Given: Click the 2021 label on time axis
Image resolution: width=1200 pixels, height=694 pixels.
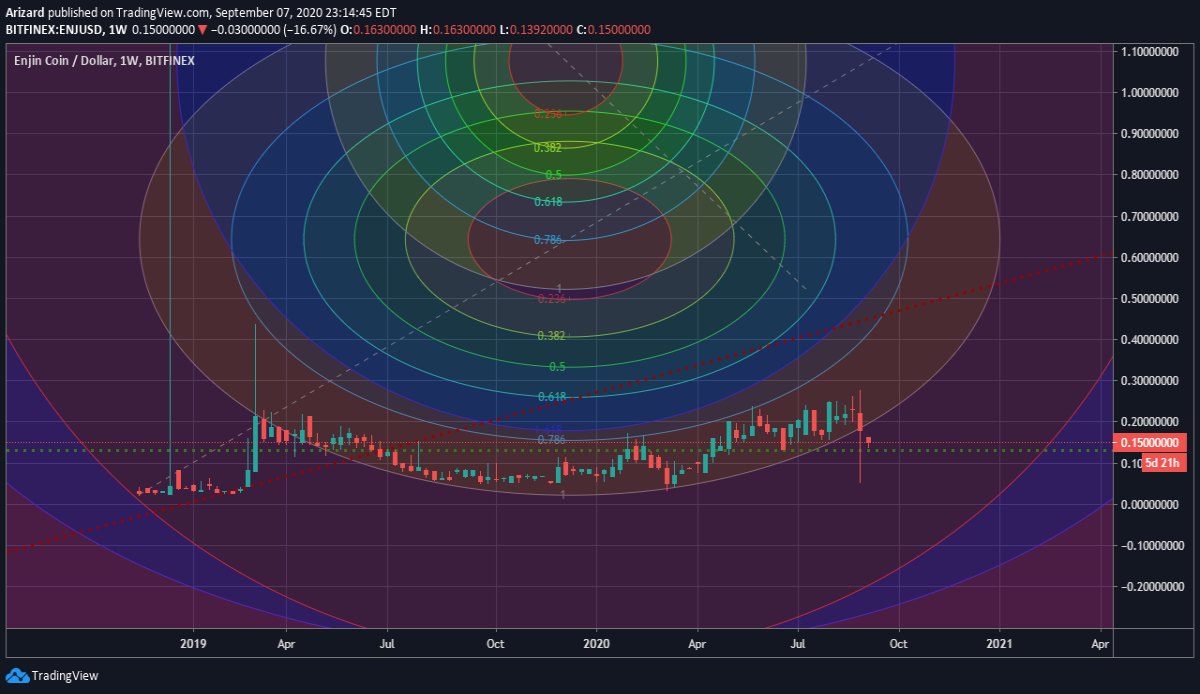Looking at the screenshot, I should point(1000,644).
